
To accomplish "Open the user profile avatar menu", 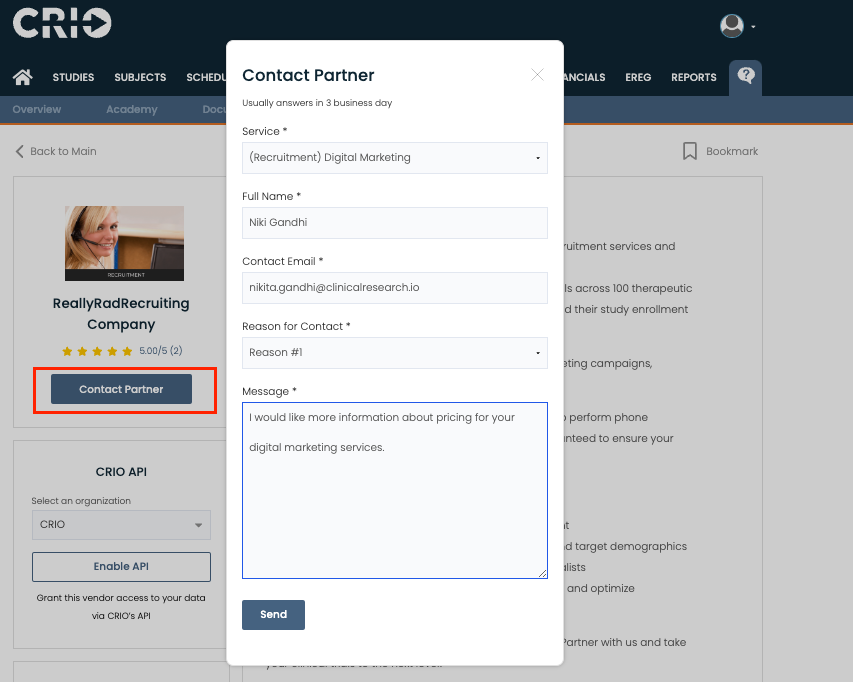I will click(735, 26).
